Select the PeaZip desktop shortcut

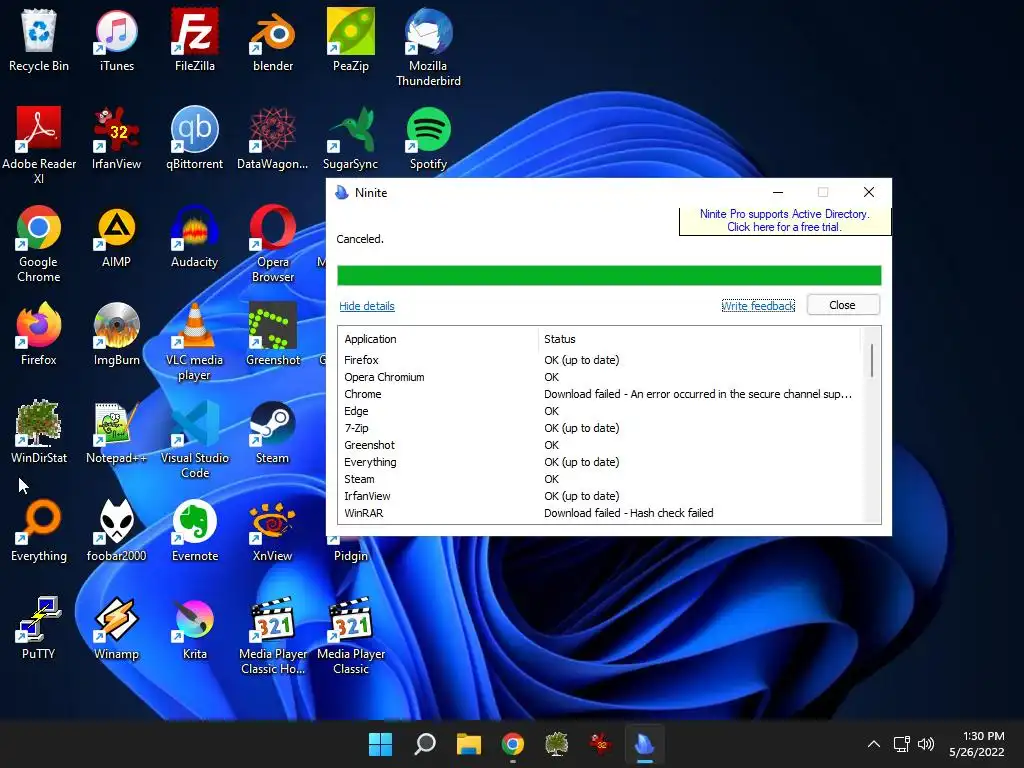tap(351, 40)
